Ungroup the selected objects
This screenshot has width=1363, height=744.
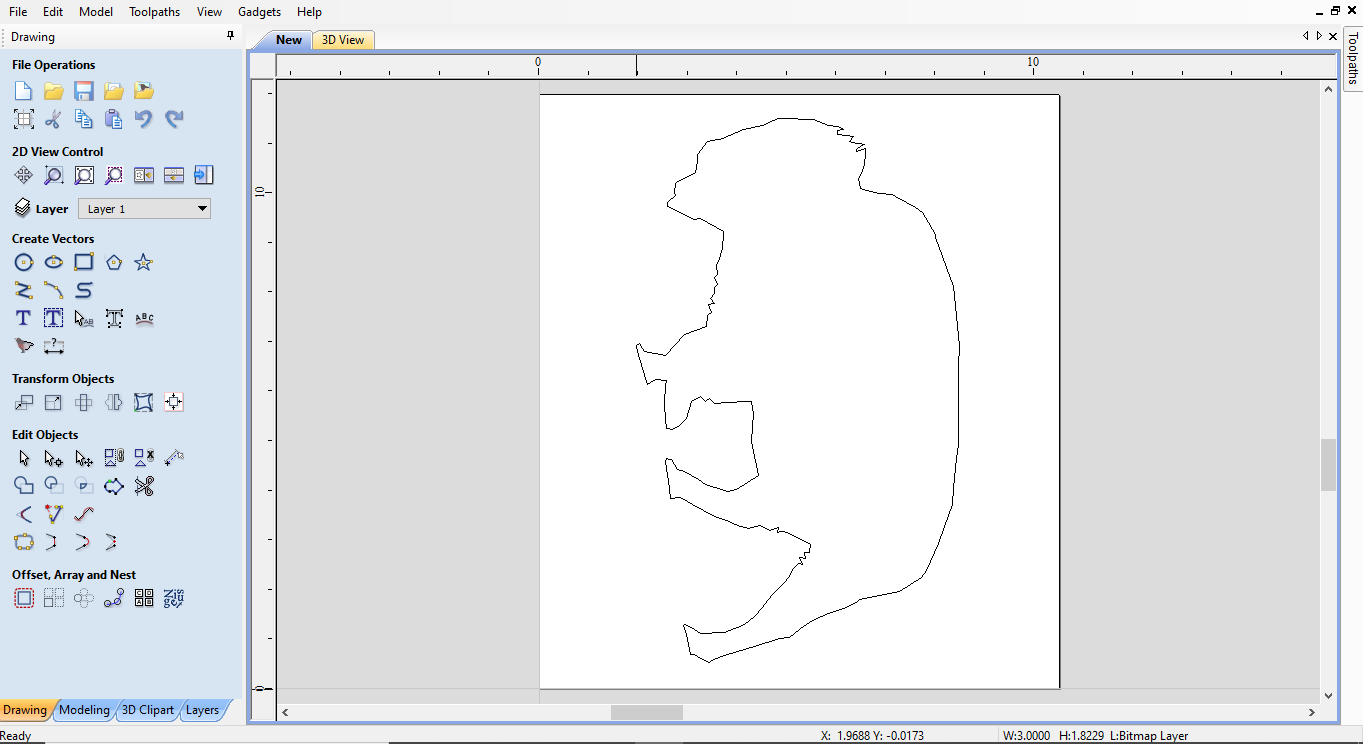tap(144, 458)
